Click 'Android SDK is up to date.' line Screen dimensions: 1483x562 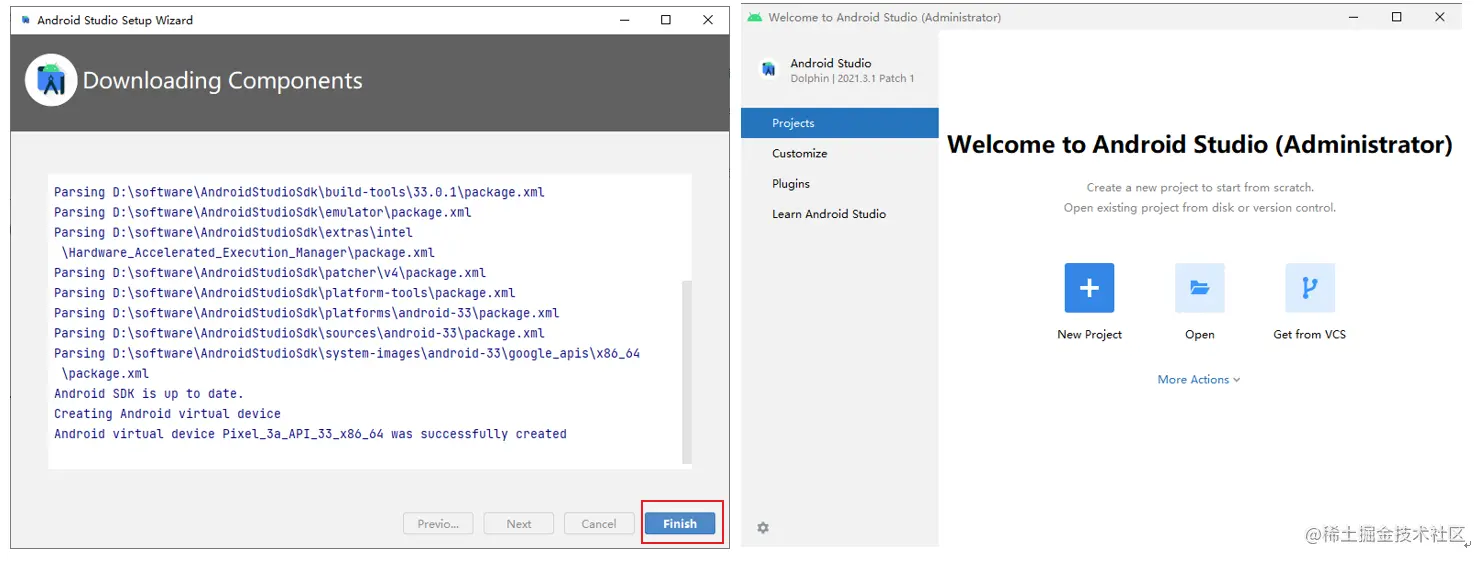[x=149, y=393]
